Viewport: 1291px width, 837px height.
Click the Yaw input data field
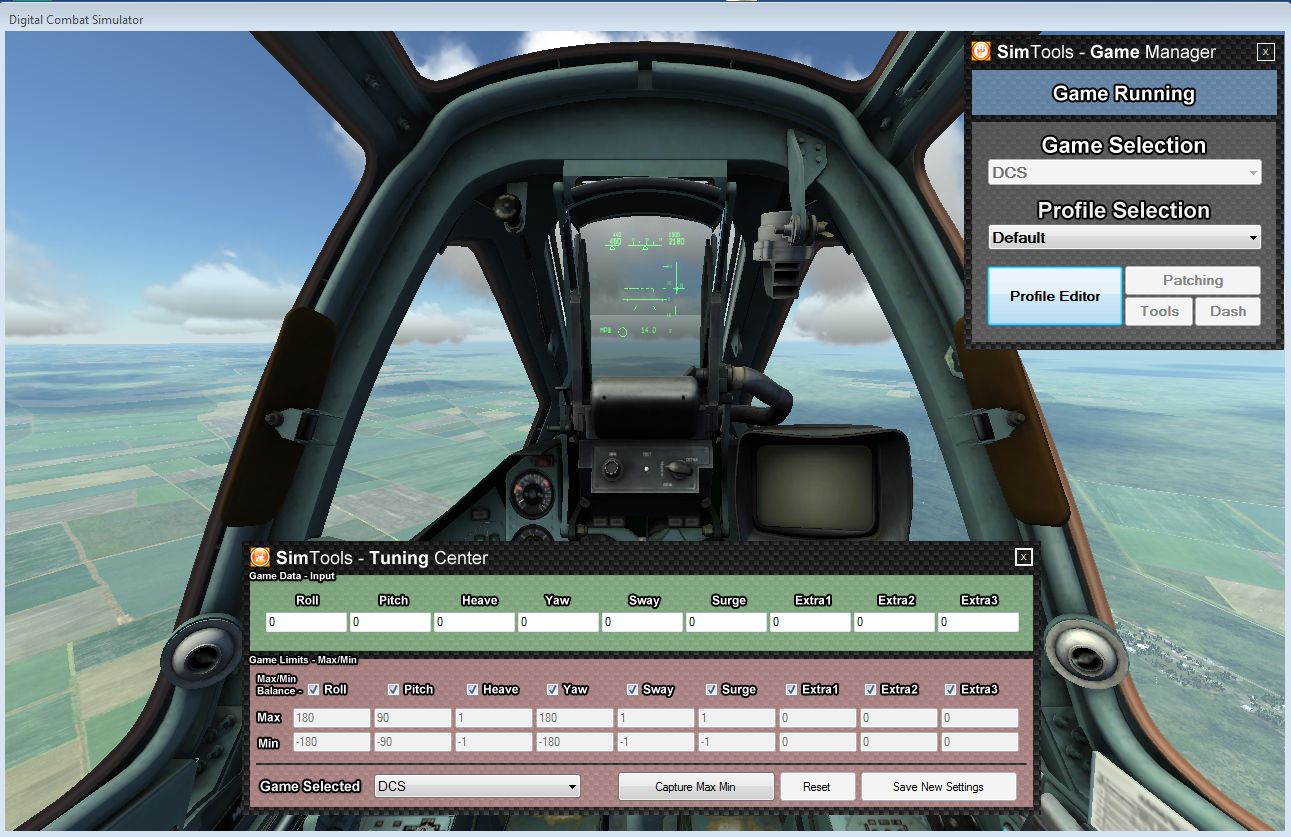(x=558, y=622)
